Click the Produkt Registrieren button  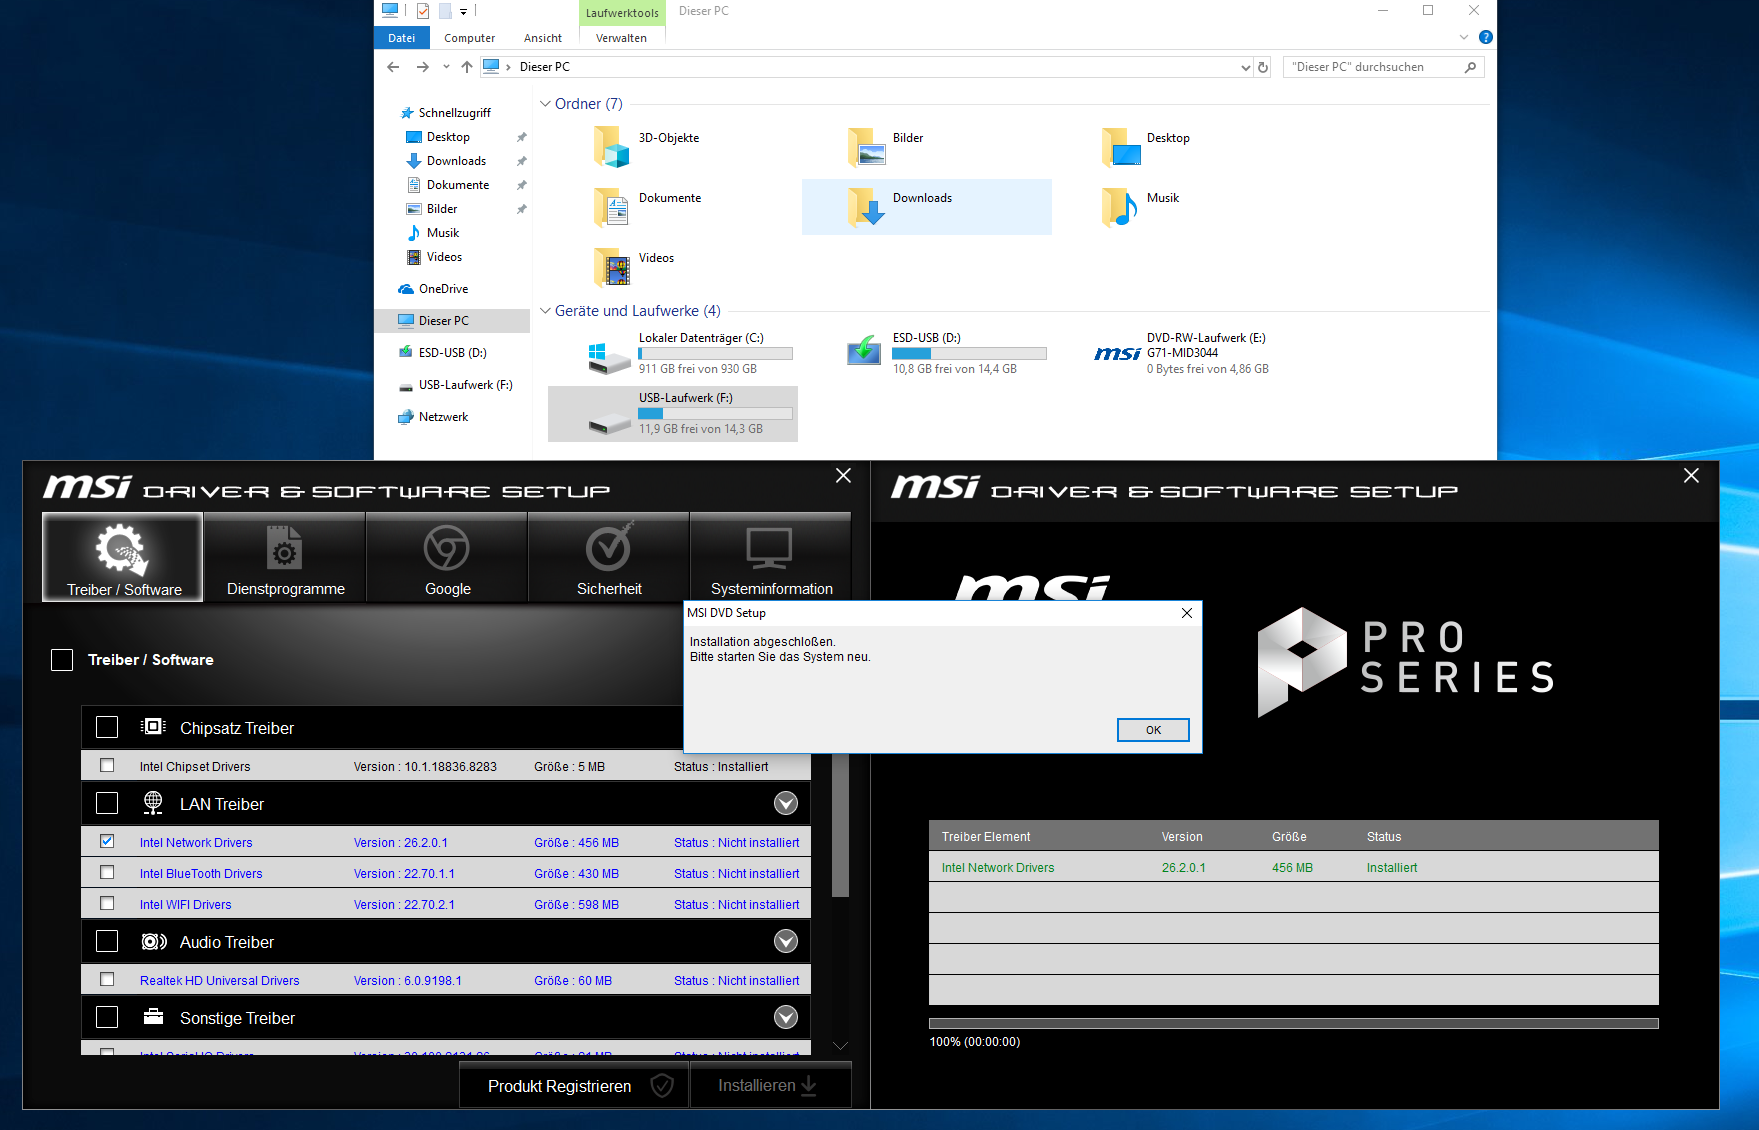(574, 1086)
